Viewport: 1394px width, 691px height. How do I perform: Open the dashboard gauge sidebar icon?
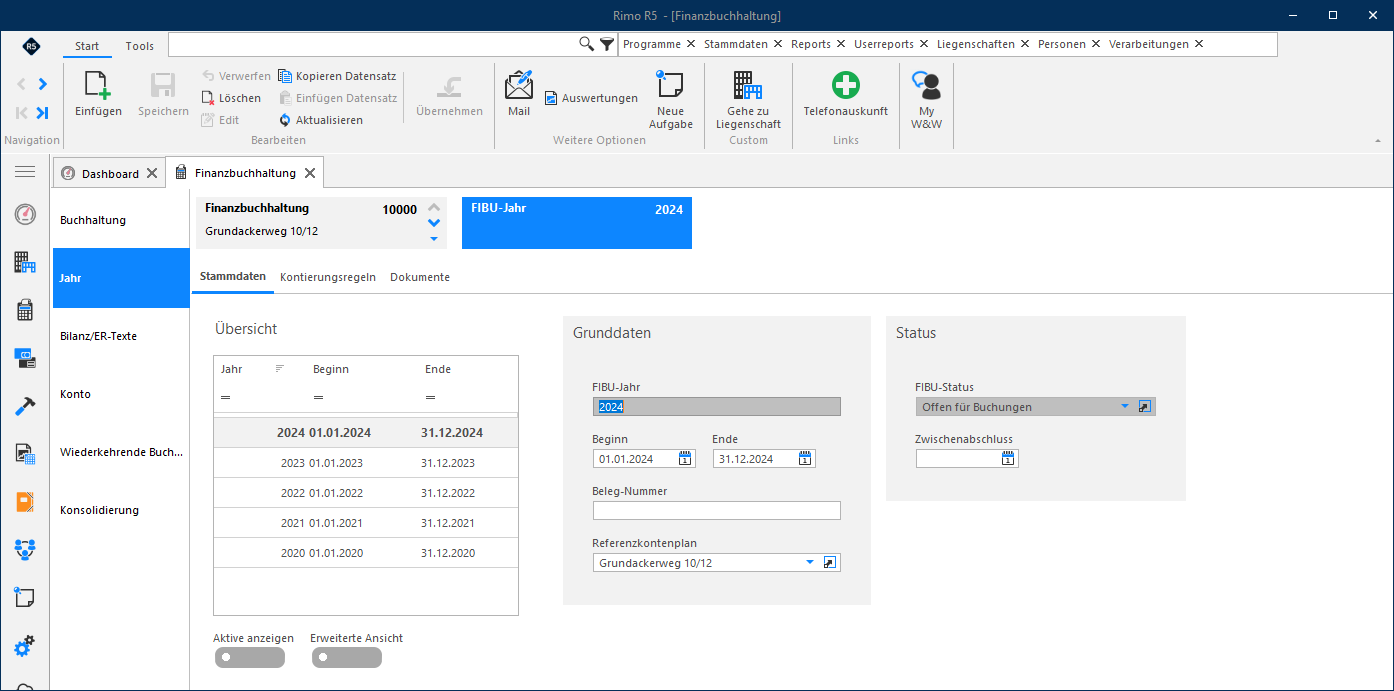pos(25,214)
